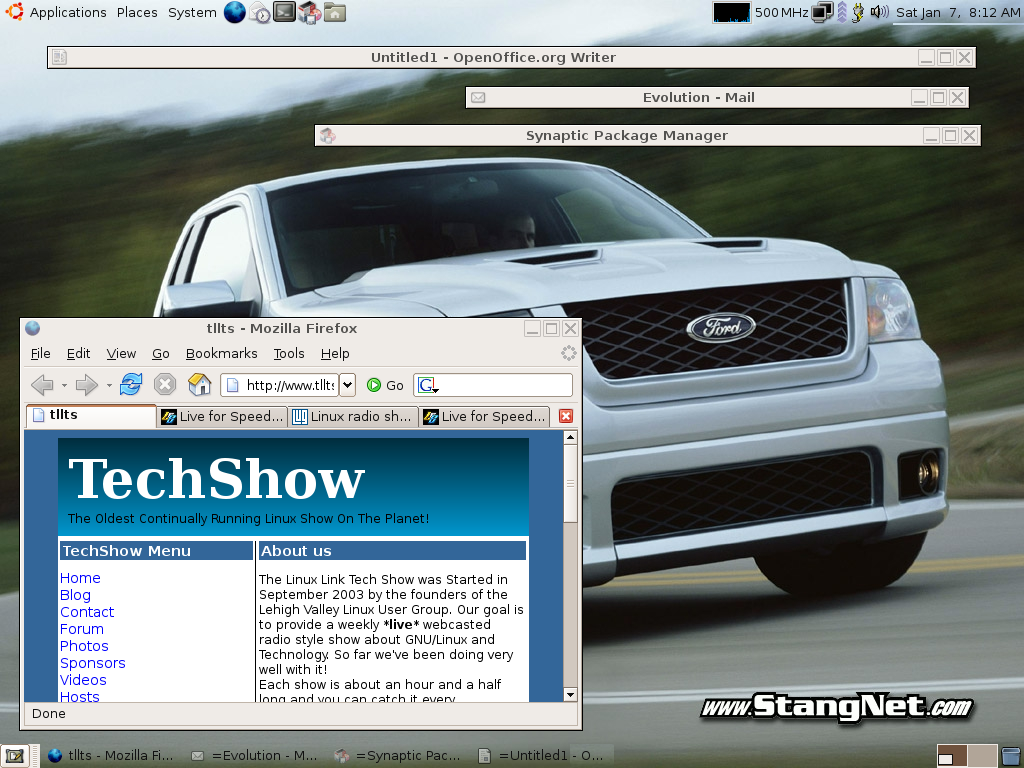The height and width of the screenshot is (768, 1024).
Task: Launch Evolution mail from panel icon
Action: (260, 12)
